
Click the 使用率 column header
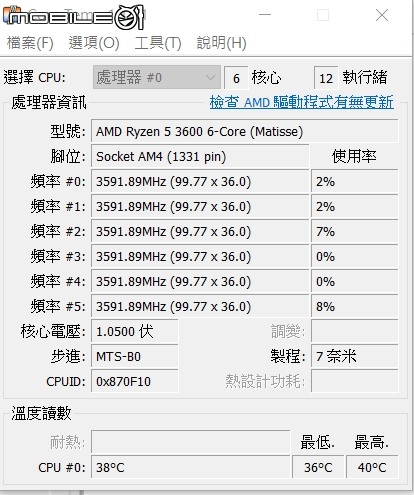point(354,156)
